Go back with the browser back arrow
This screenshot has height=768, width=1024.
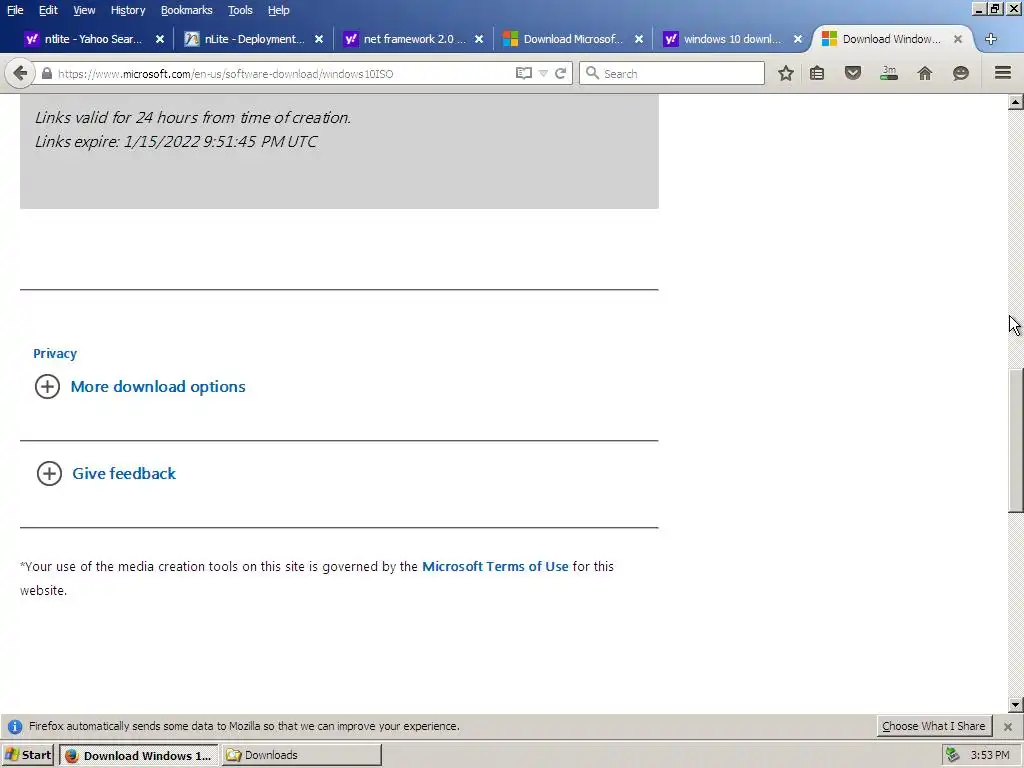(20, 73)
